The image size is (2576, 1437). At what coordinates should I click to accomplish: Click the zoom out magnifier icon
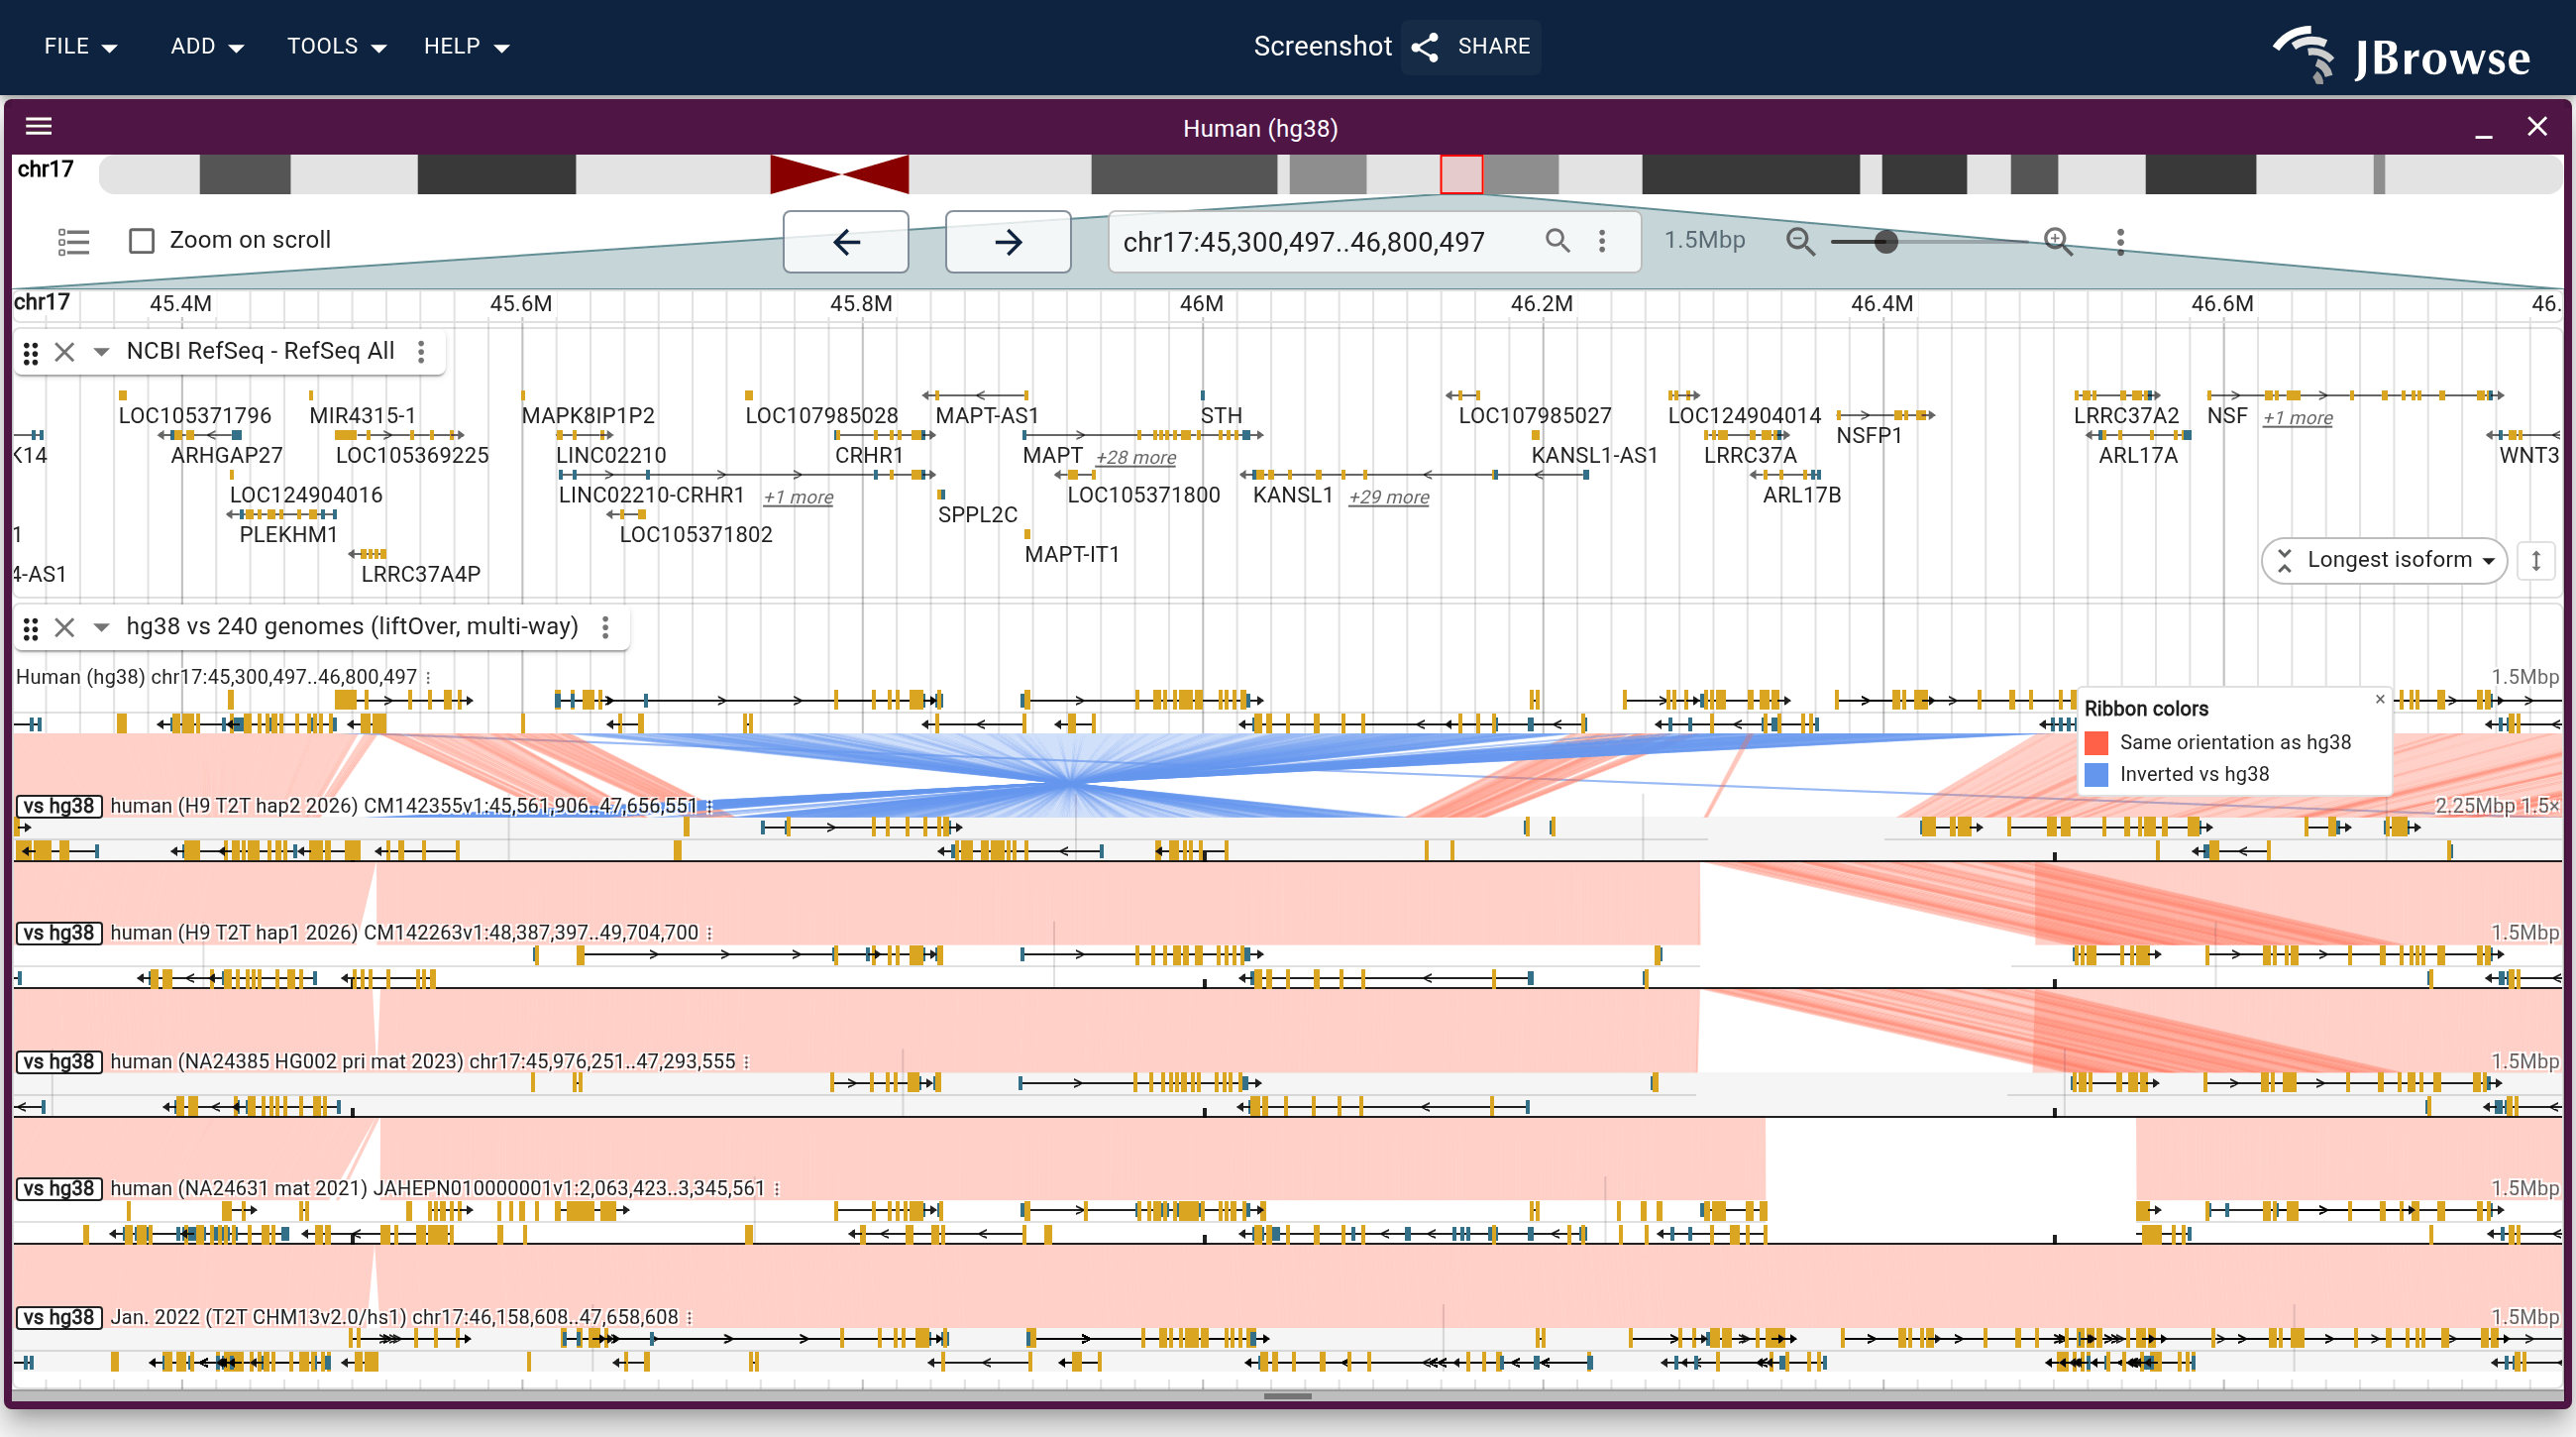pyautogui.click(x=1800, y=241)
